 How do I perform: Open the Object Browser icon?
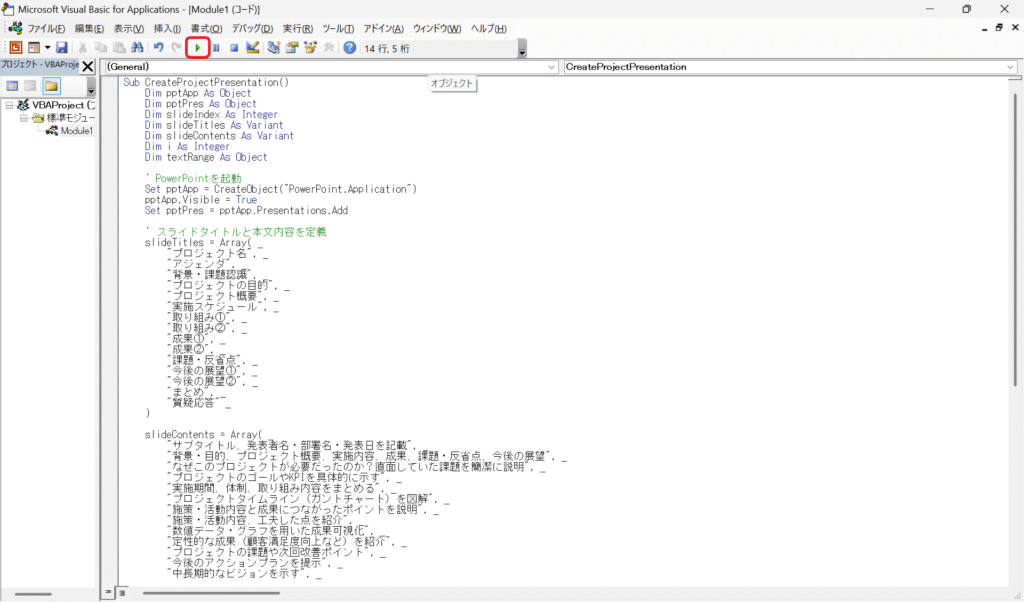pyautogui.click(x=310, y=48)
